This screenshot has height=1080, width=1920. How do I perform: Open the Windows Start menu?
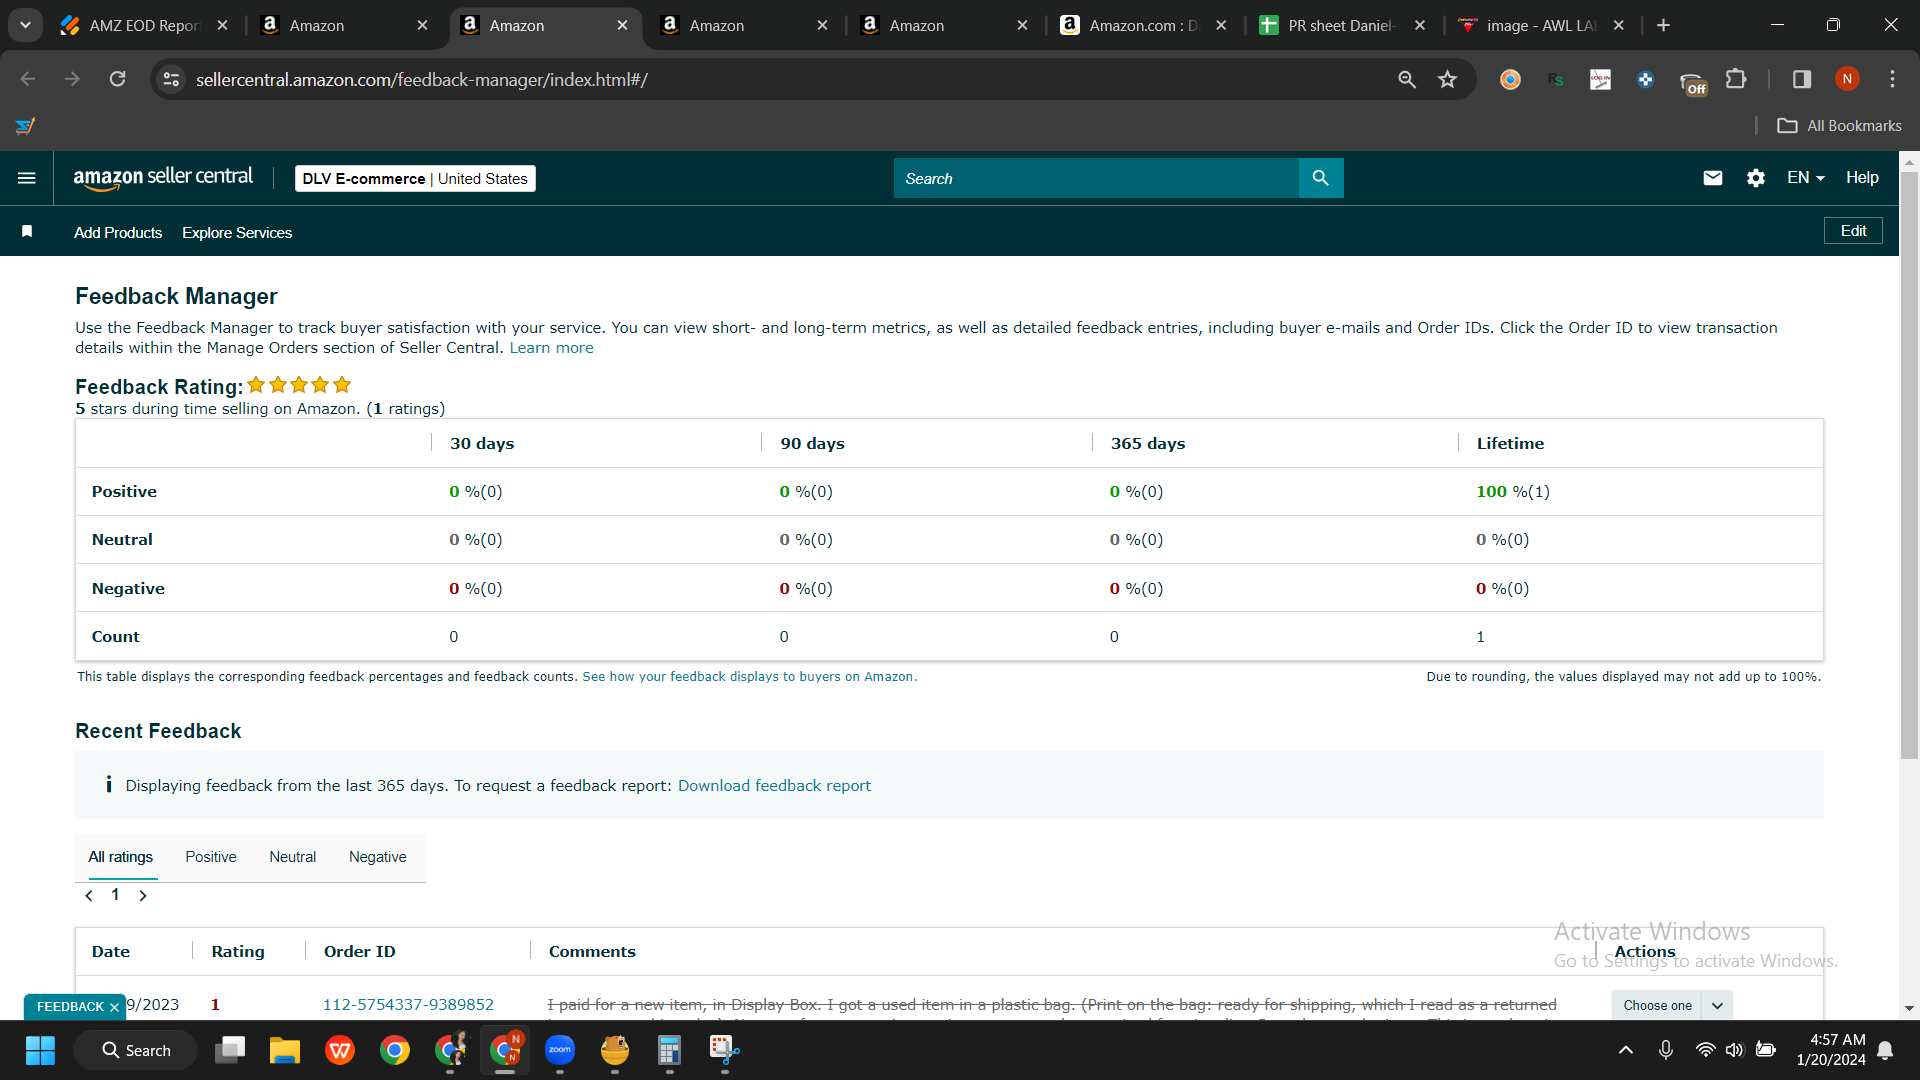tap(41, 1050)
